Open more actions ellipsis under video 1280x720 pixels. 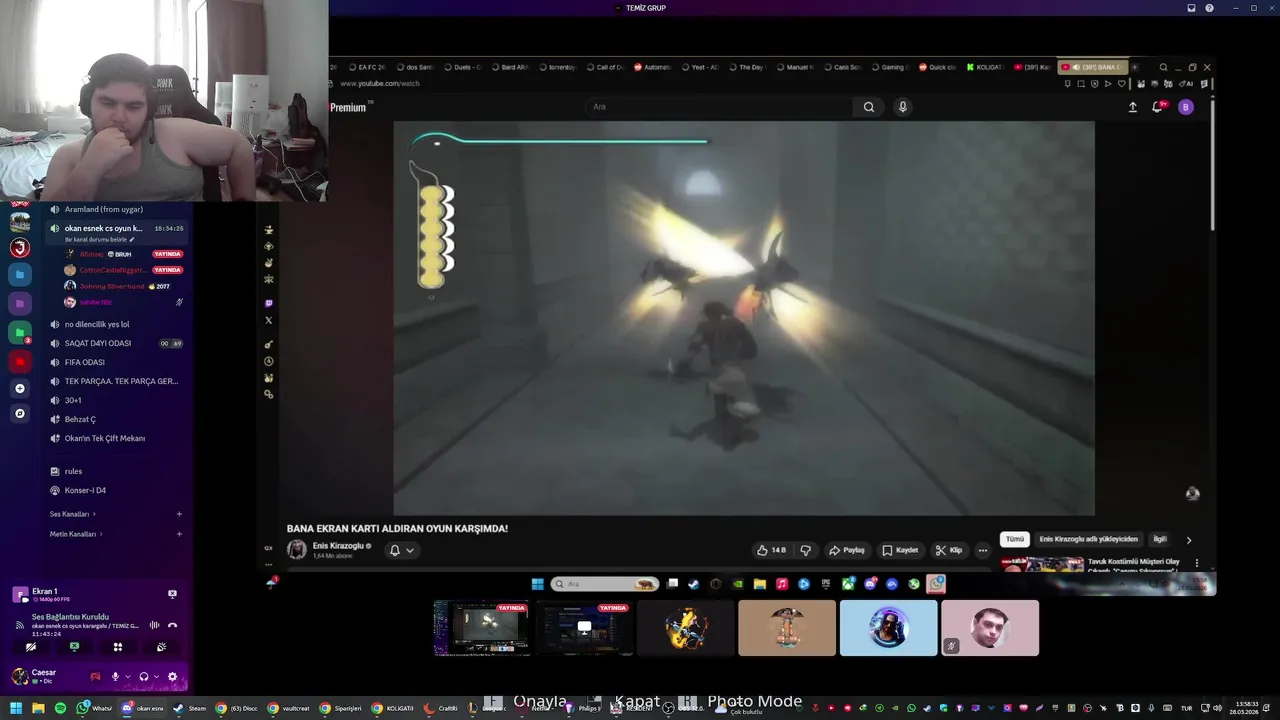tap(983, 550)
